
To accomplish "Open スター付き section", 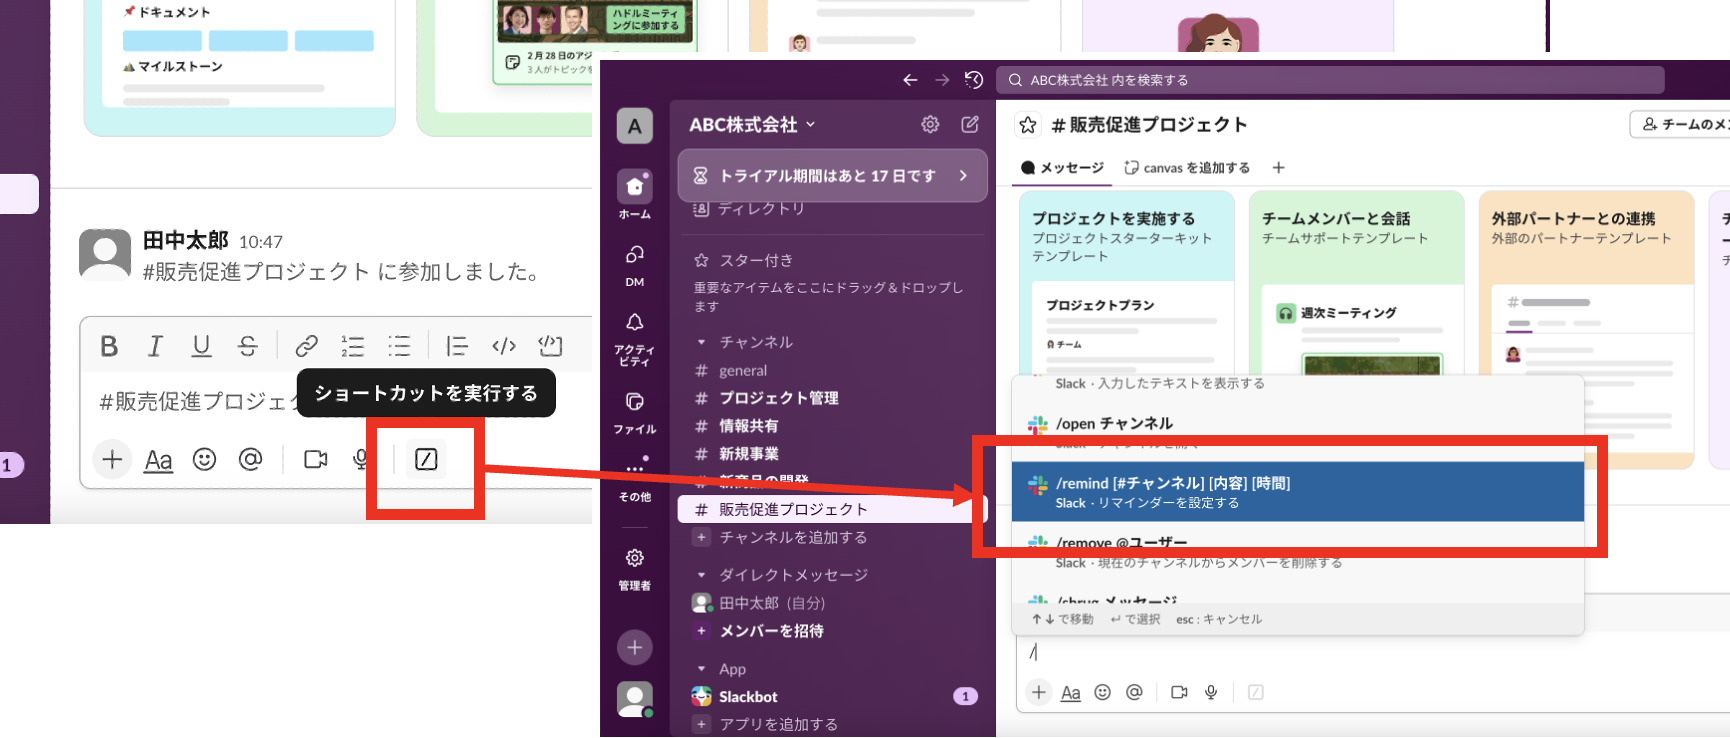I will (x=756, y=260).
